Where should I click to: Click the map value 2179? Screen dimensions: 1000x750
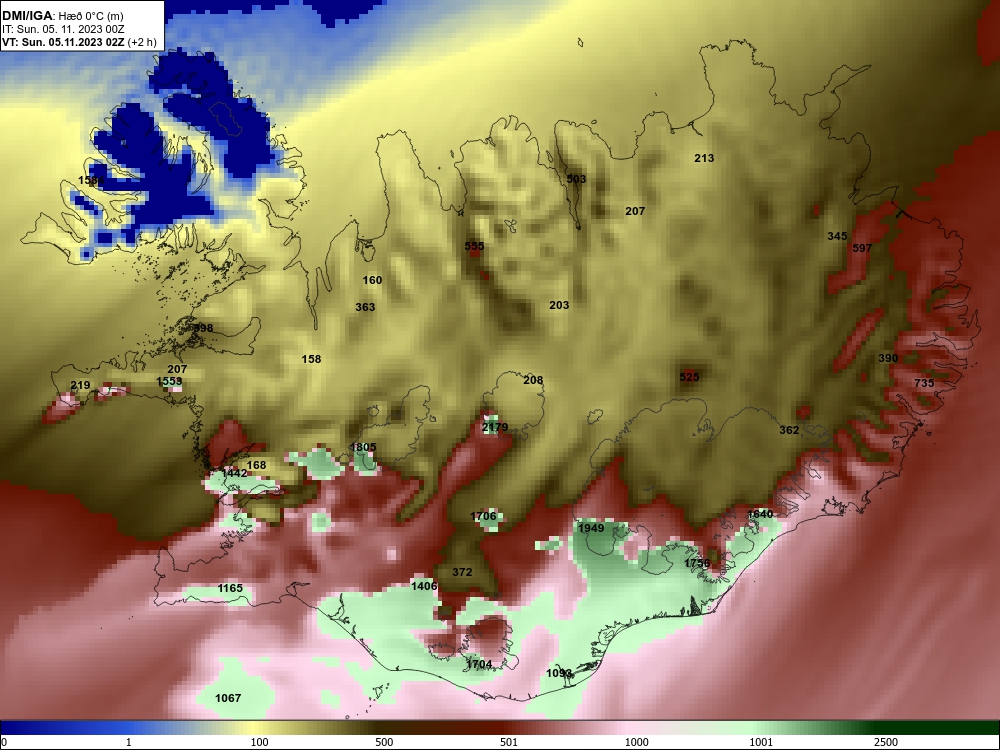[x=495, y=427]
